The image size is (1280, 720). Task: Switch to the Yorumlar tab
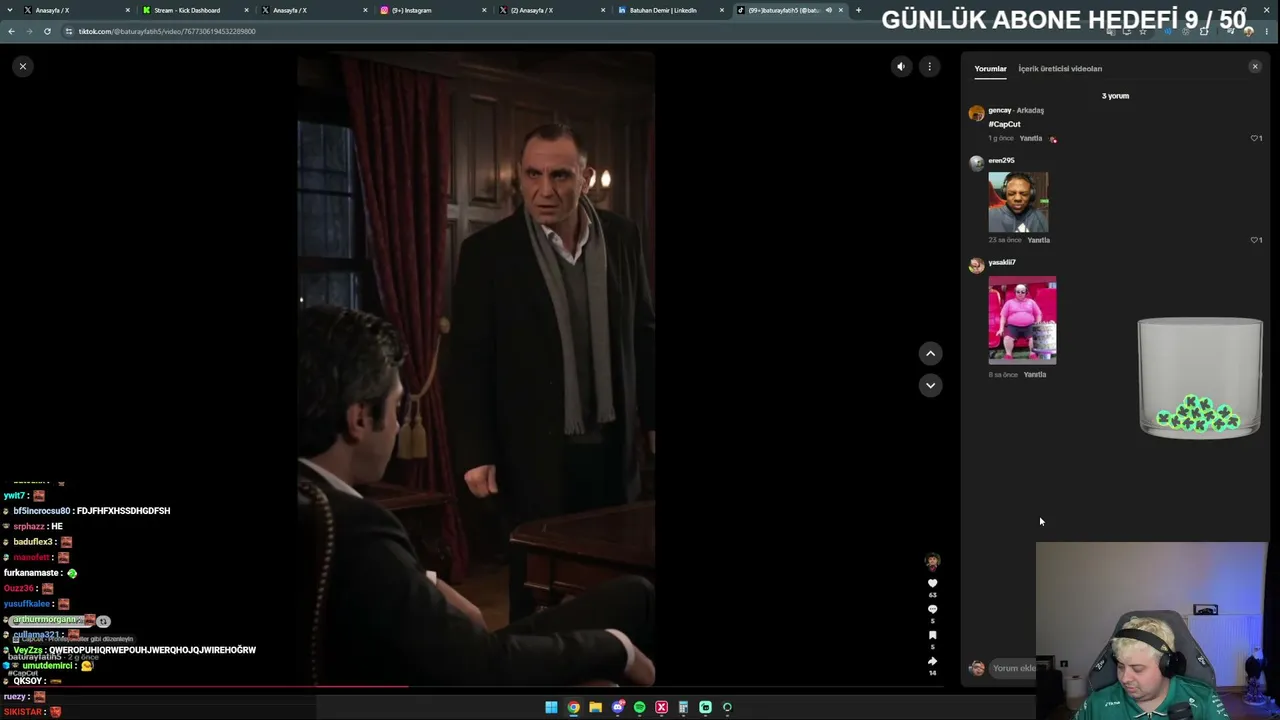[990, 69]
